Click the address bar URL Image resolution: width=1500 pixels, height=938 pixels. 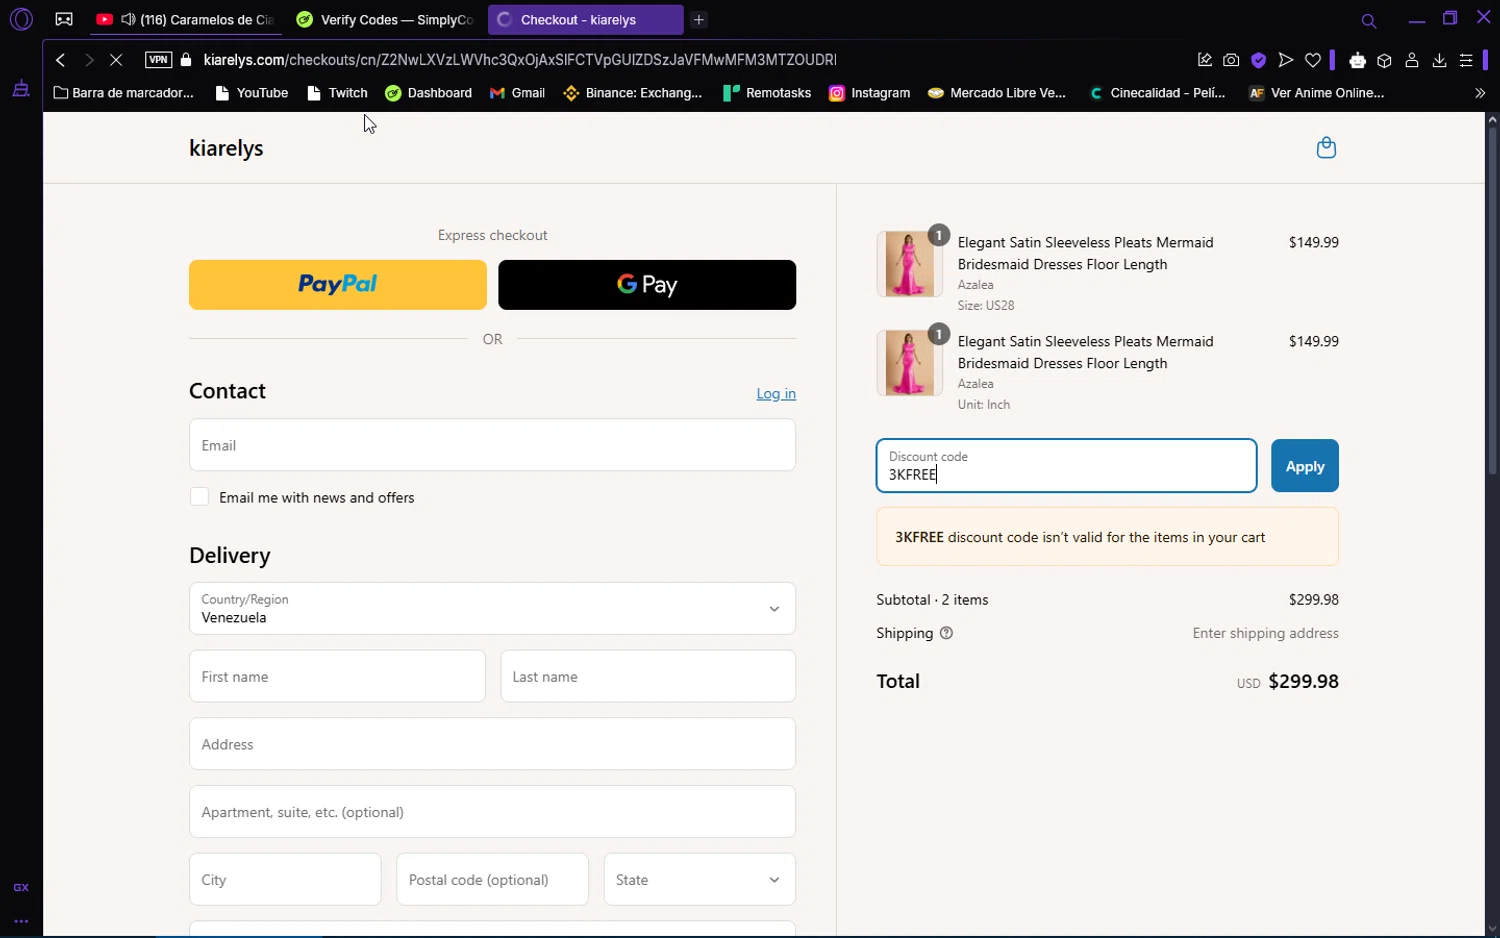click(519, 60)
